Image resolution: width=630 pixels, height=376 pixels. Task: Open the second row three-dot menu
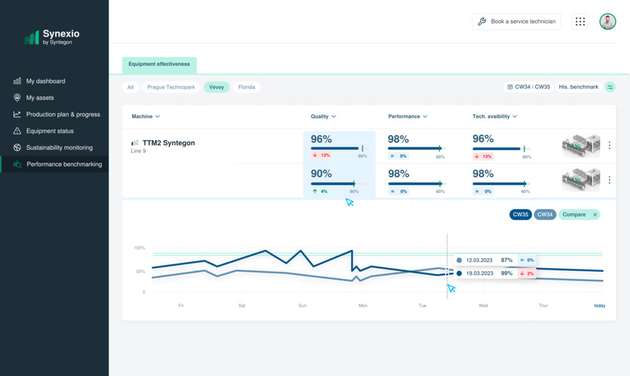[610, 180]
